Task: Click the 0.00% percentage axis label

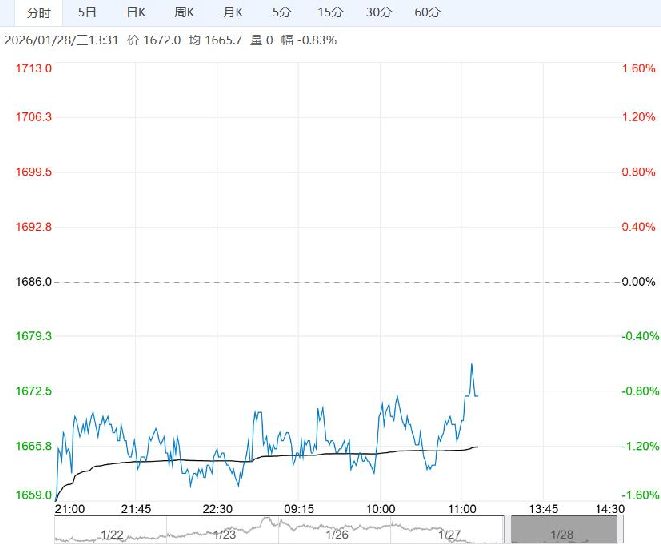Action: click(x=636, y=282)
